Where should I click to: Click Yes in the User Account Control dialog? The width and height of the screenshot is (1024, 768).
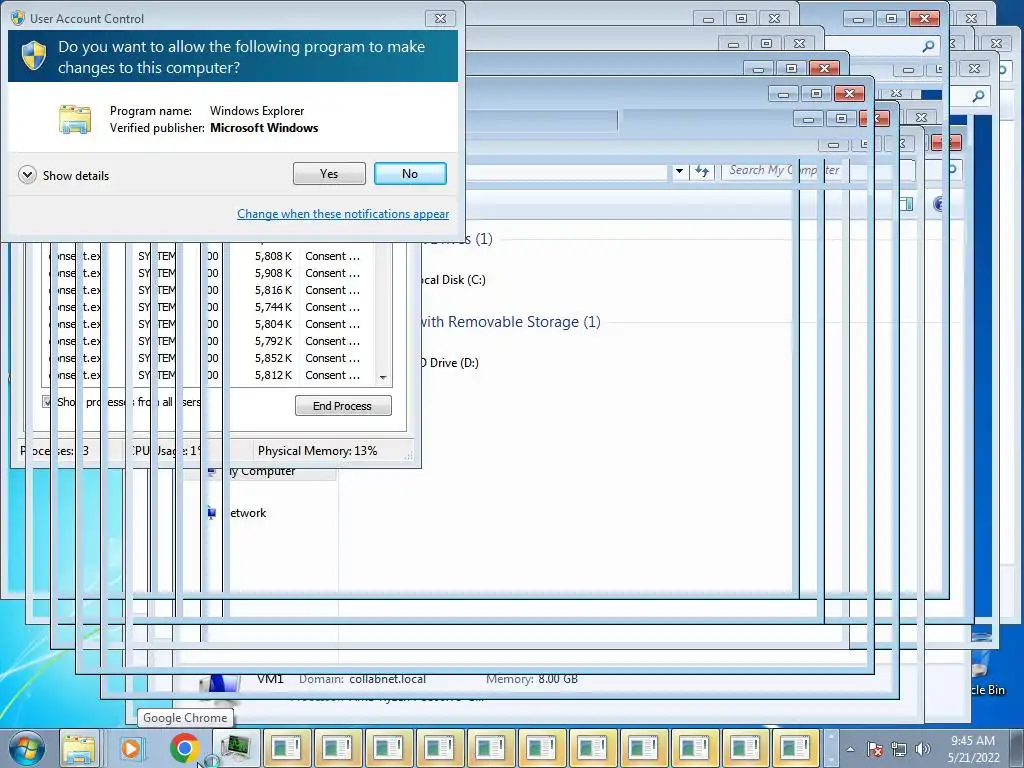(x=329, y=174)
